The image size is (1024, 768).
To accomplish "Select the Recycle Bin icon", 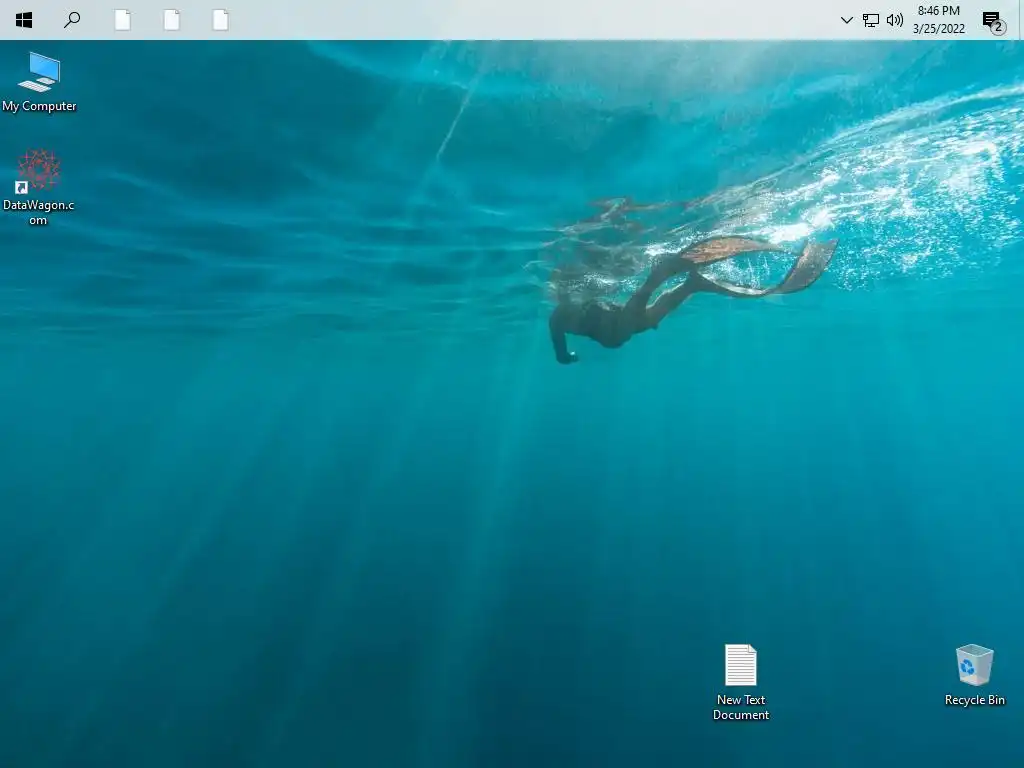I will click(x=974, y=675).
